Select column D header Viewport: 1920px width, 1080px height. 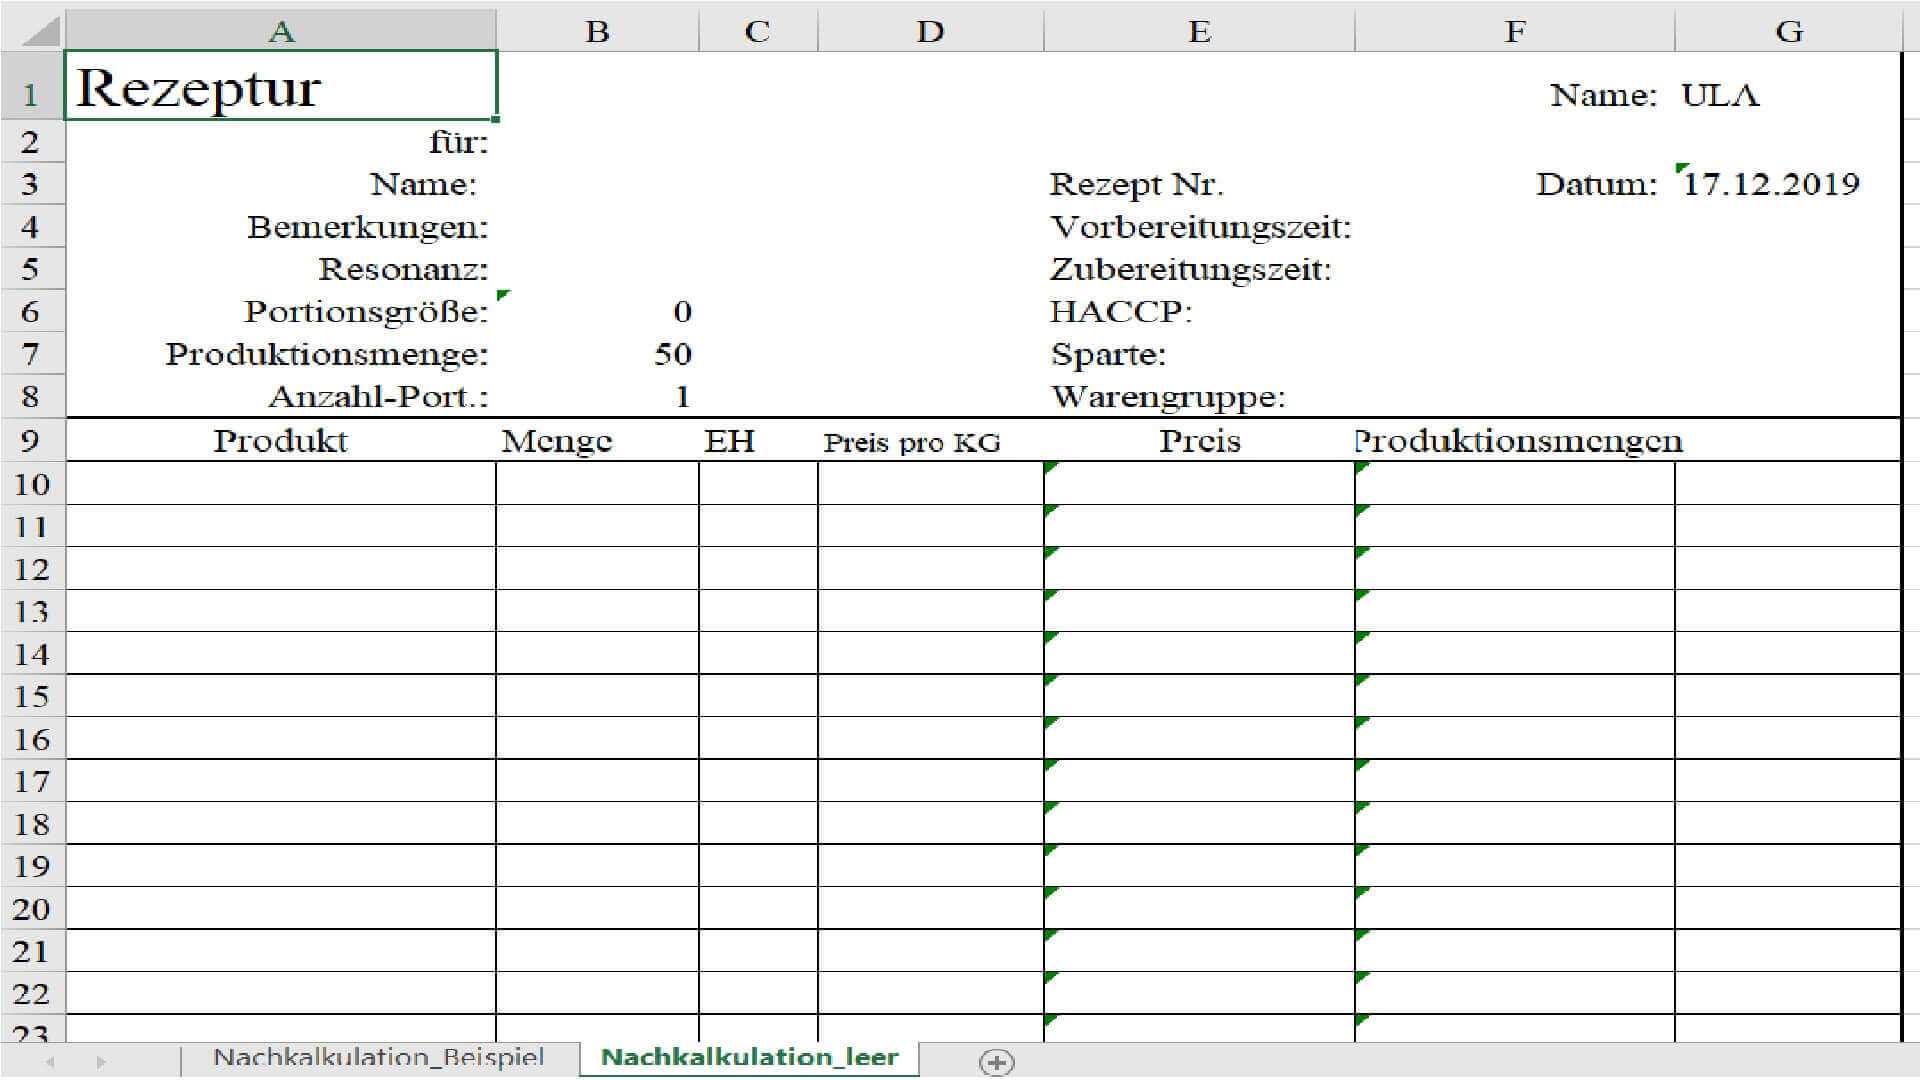pos(930,31)
